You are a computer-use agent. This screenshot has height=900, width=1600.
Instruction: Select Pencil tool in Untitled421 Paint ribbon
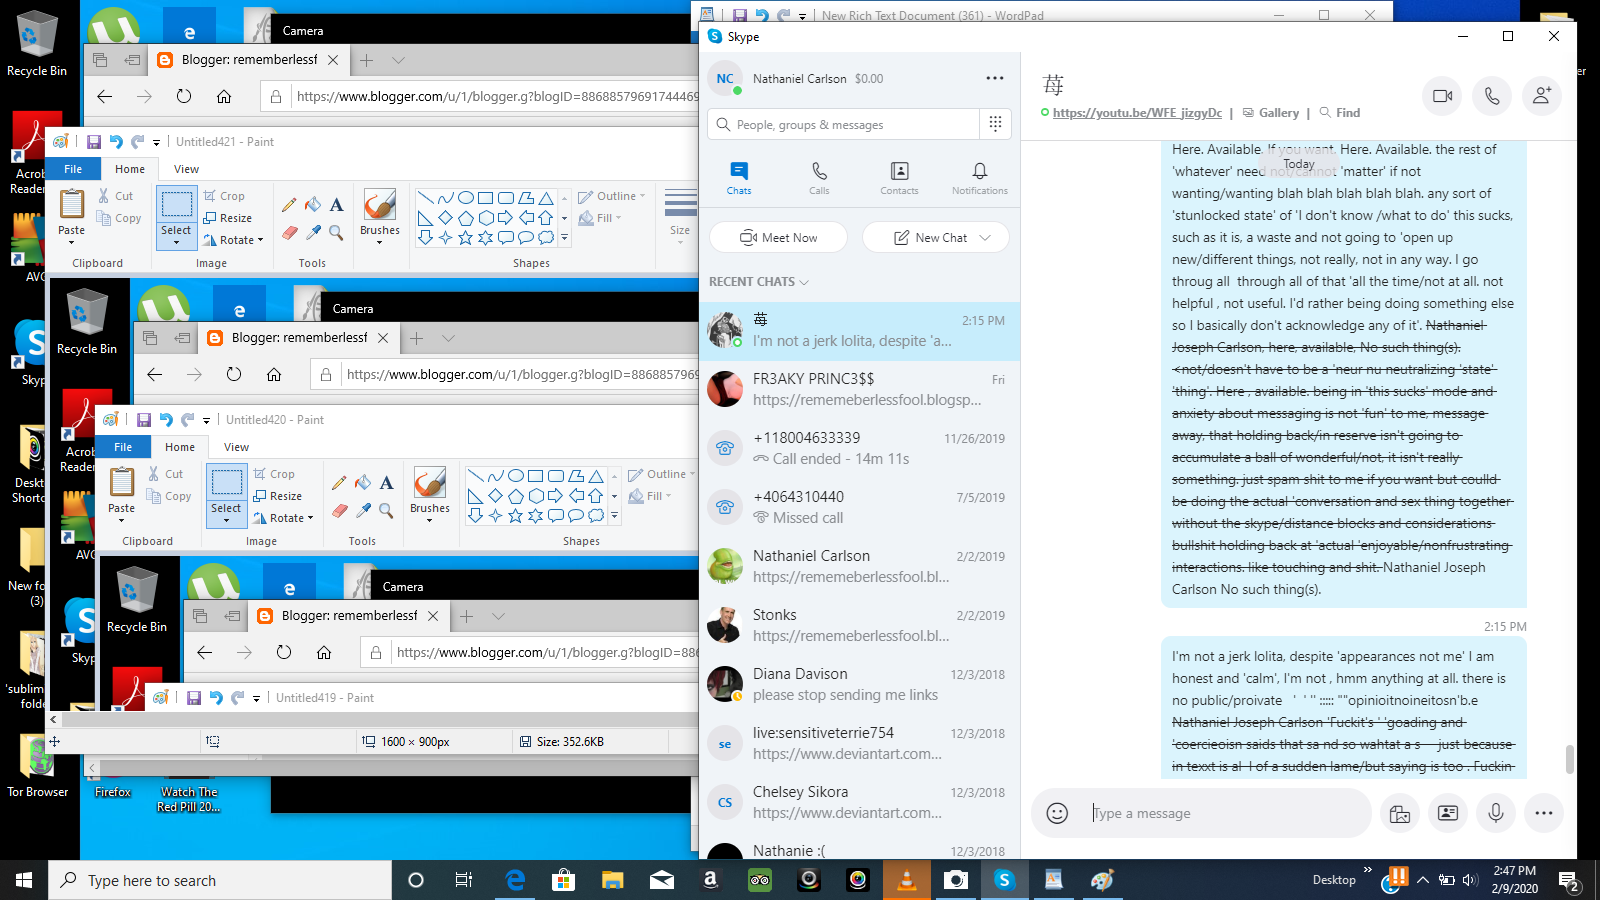pyautogui.click(x=289, y=205)
